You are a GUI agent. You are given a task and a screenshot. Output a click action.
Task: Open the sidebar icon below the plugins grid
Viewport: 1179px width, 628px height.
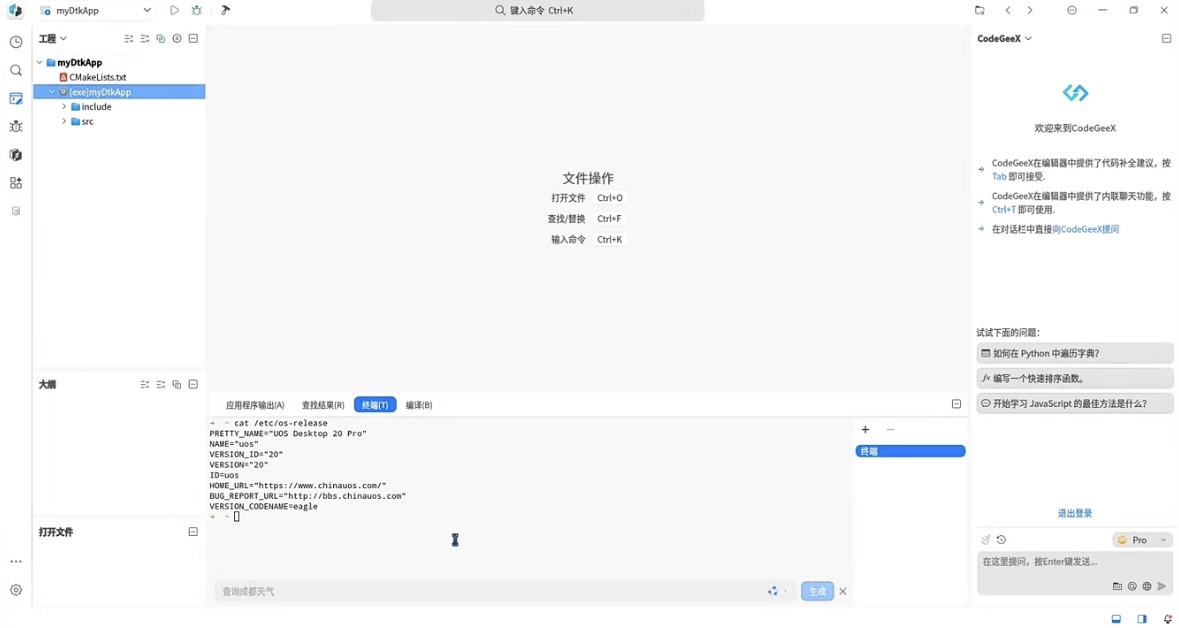(16, 211)
